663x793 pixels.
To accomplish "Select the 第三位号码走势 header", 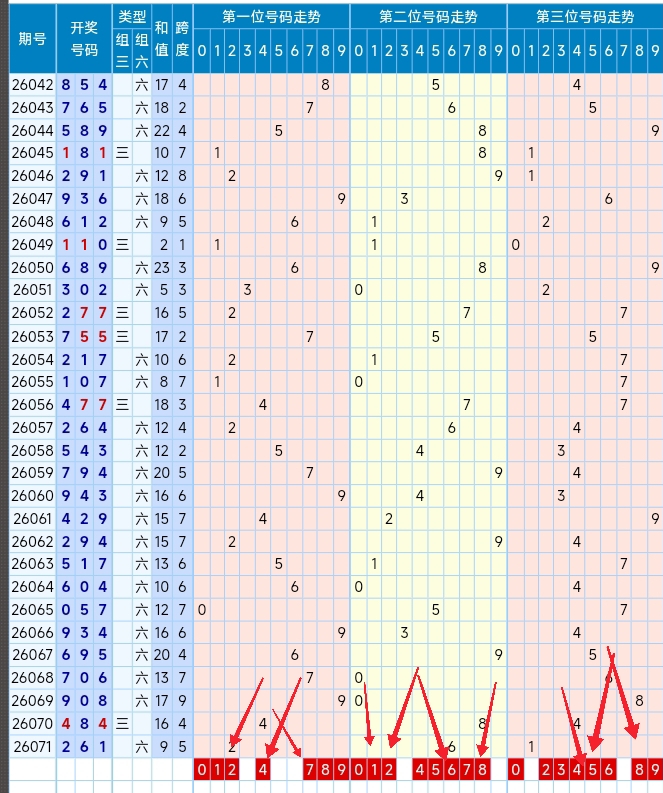I will click(585, 17).
